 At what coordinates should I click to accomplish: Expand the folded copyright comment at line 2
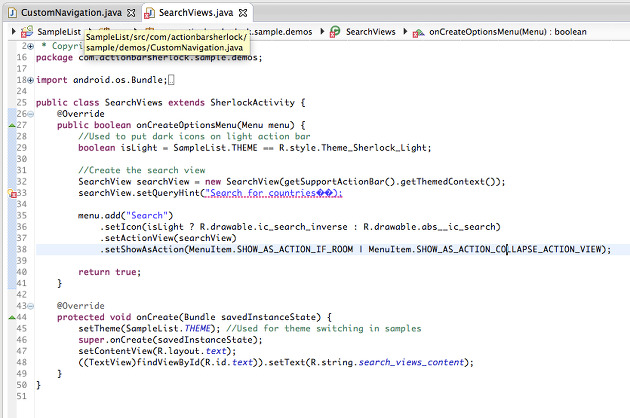31,46
